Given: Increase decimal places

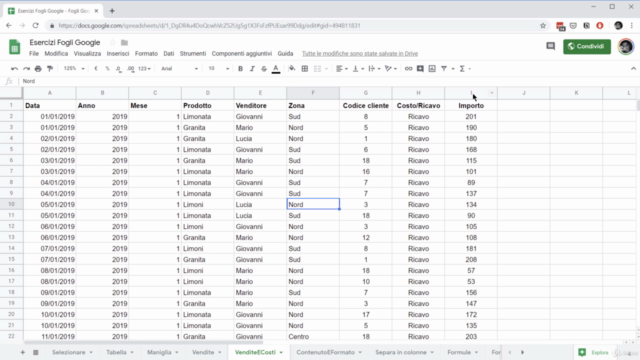Looking at the screenshot, I should click(131, 69).
